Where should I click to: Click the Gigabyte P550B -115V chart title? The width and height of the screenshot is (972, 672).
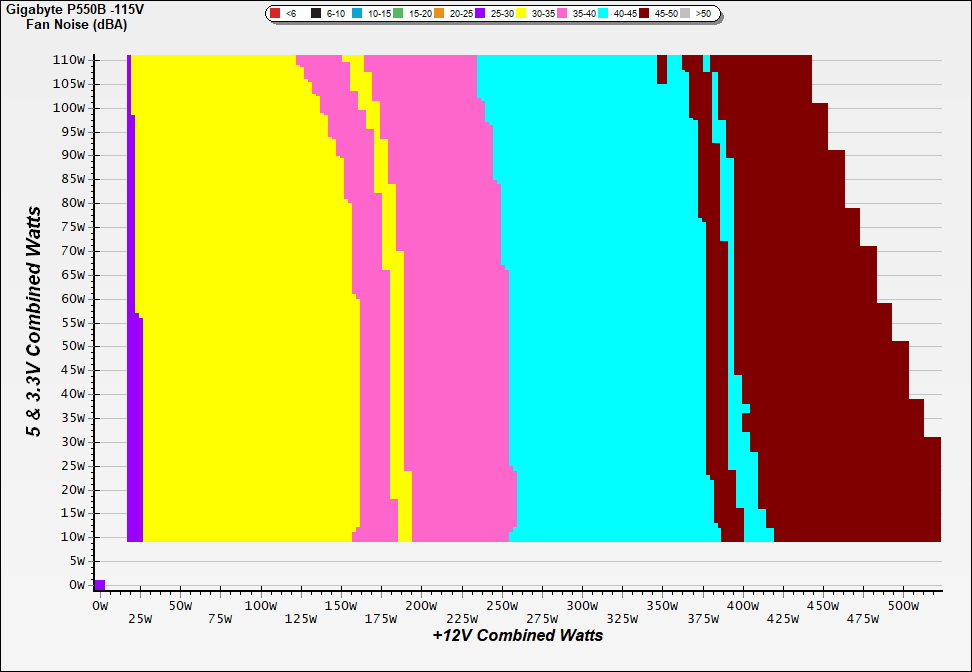(x=75, y=8)
